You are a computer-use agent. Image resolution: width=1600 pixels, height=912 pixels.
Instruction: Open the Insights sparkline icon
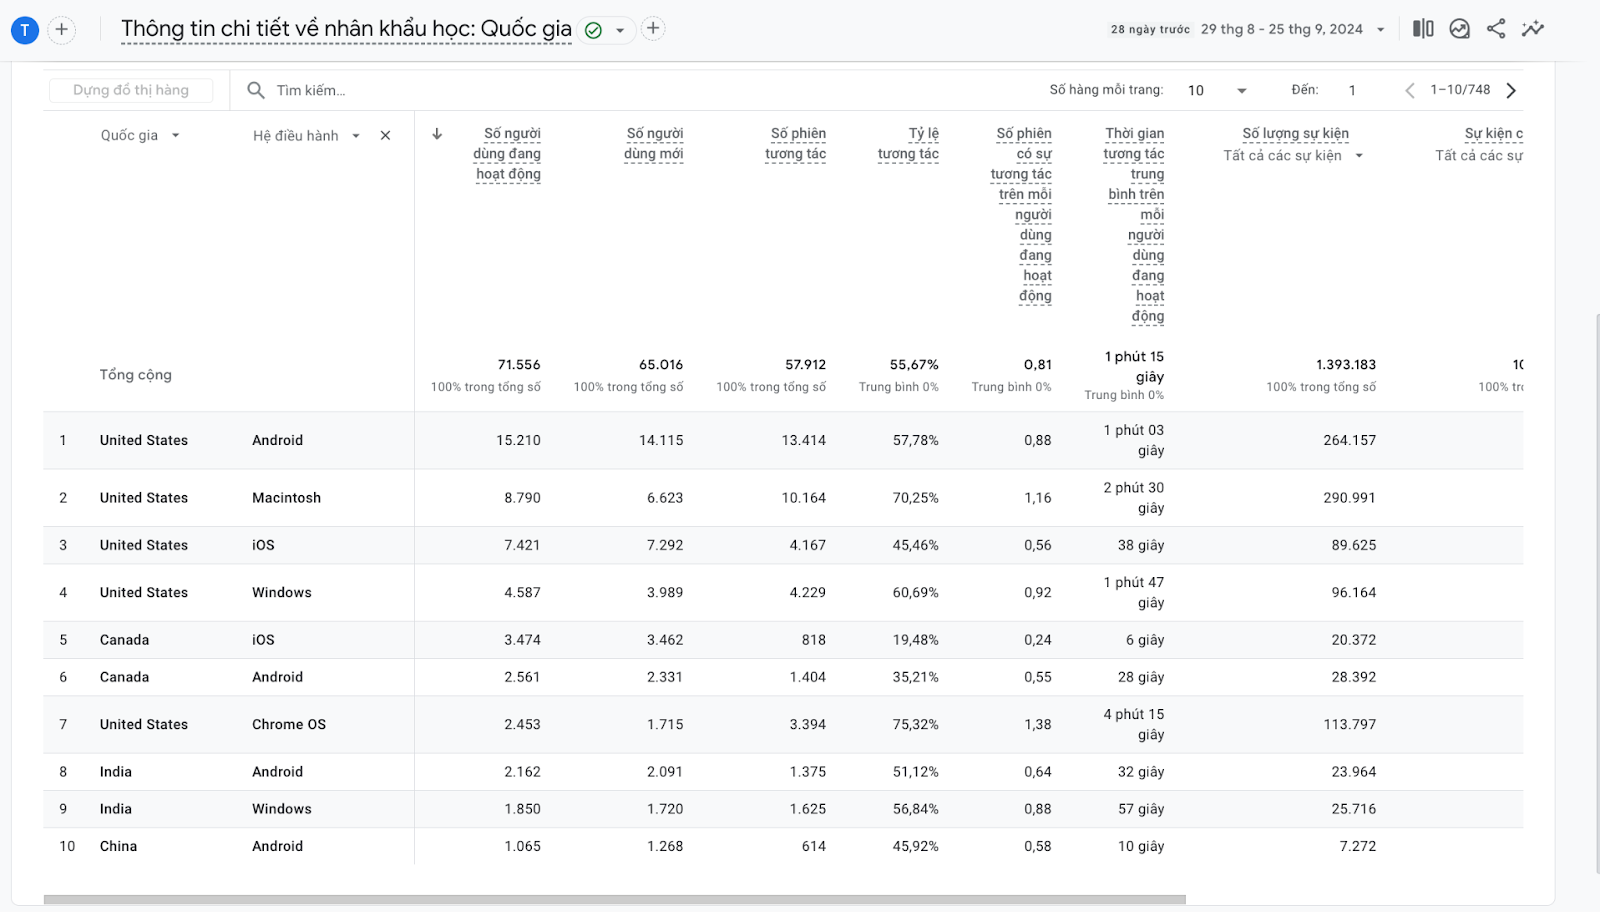tap(1532, 29)
